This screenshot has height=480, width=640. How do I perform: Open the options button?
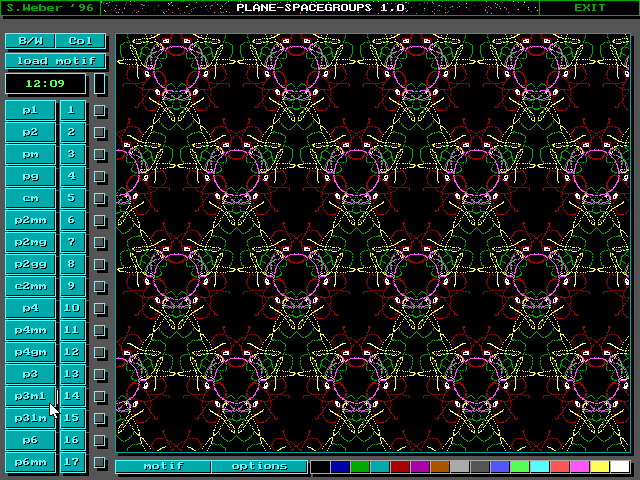(x=259, y=466)
